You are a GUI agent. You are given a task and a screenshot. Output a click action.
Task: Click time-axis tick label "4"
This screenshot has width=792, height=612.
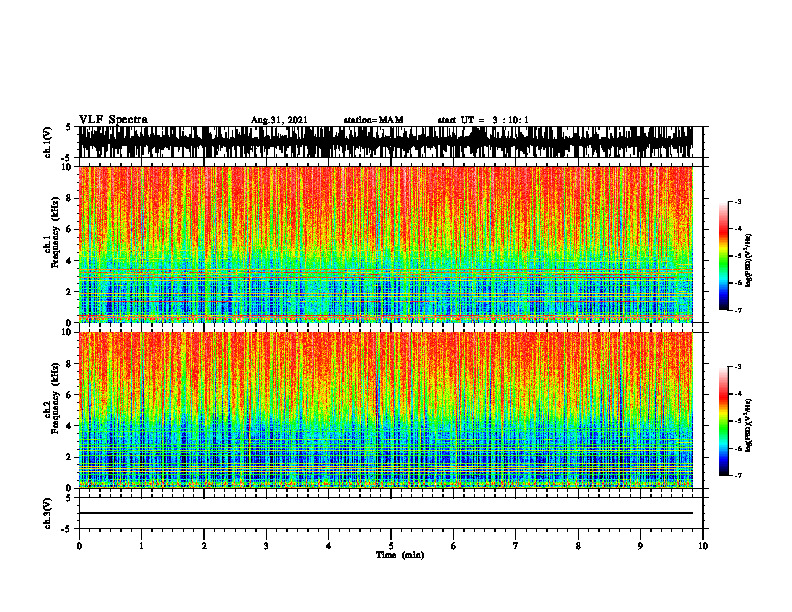pos(329,546)
